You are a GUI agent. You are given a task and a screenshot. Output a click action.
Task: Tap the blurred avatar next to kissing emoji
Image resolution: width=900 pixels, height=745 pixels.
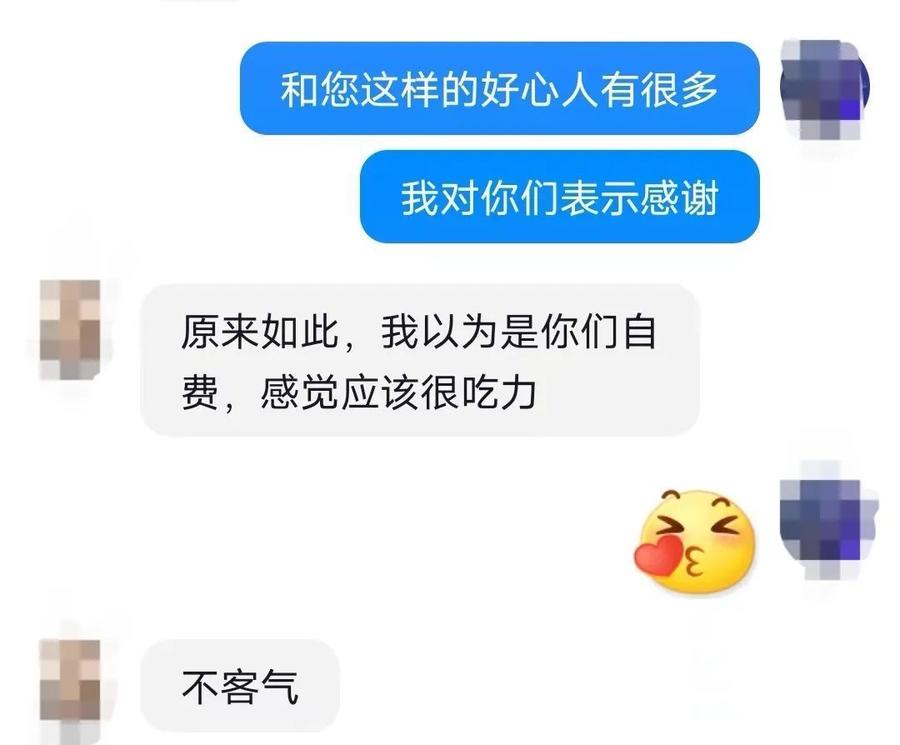coord(827,519)
